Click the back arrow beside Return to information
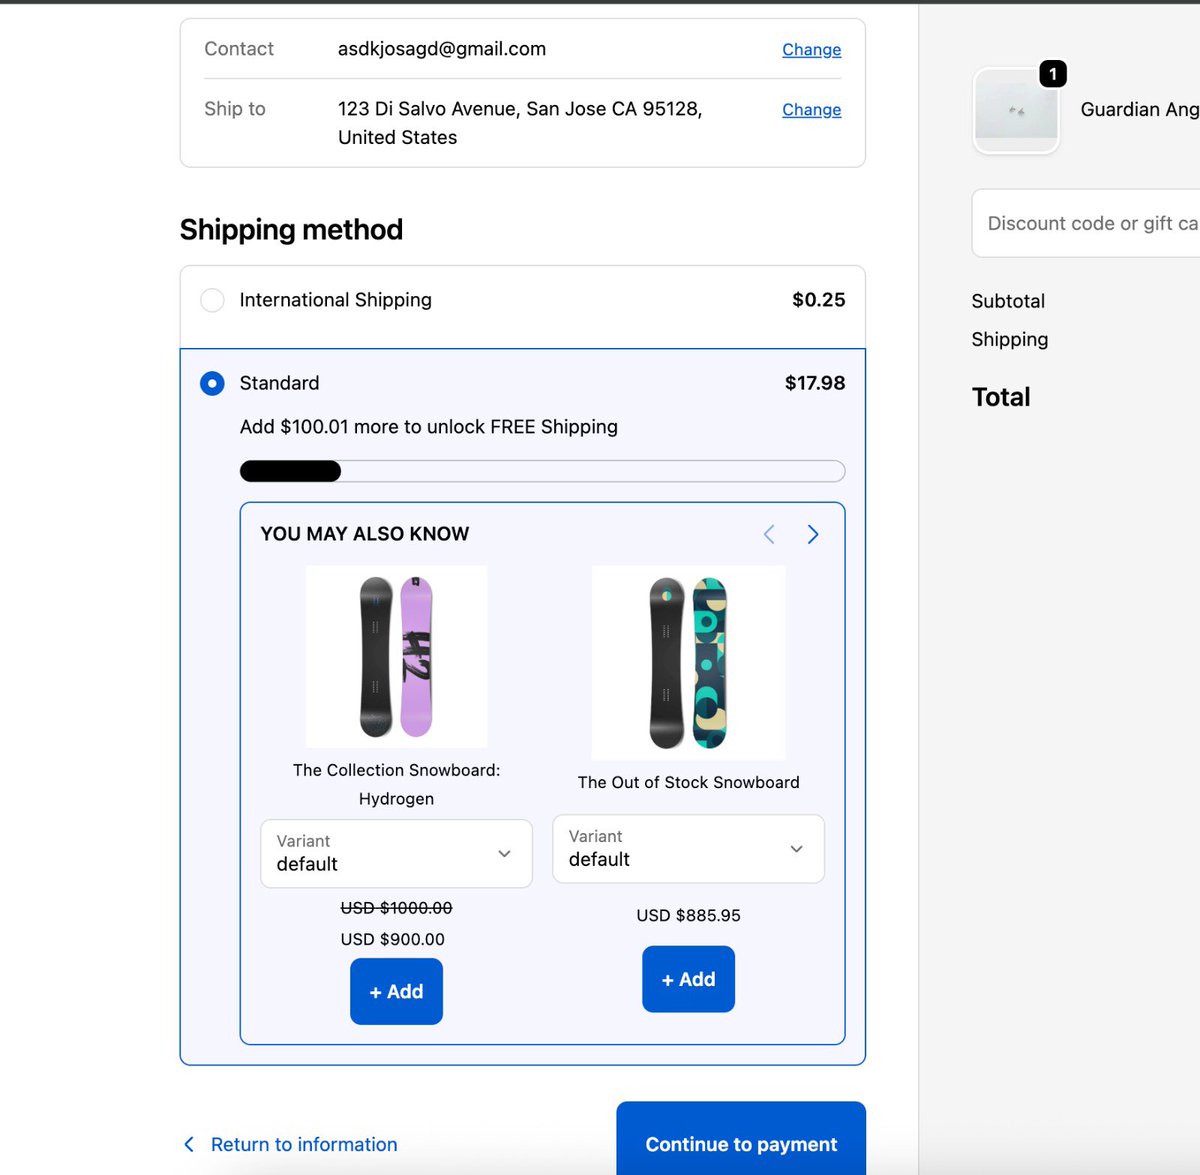1200x1175 pixels. (x=189, y=1144)
